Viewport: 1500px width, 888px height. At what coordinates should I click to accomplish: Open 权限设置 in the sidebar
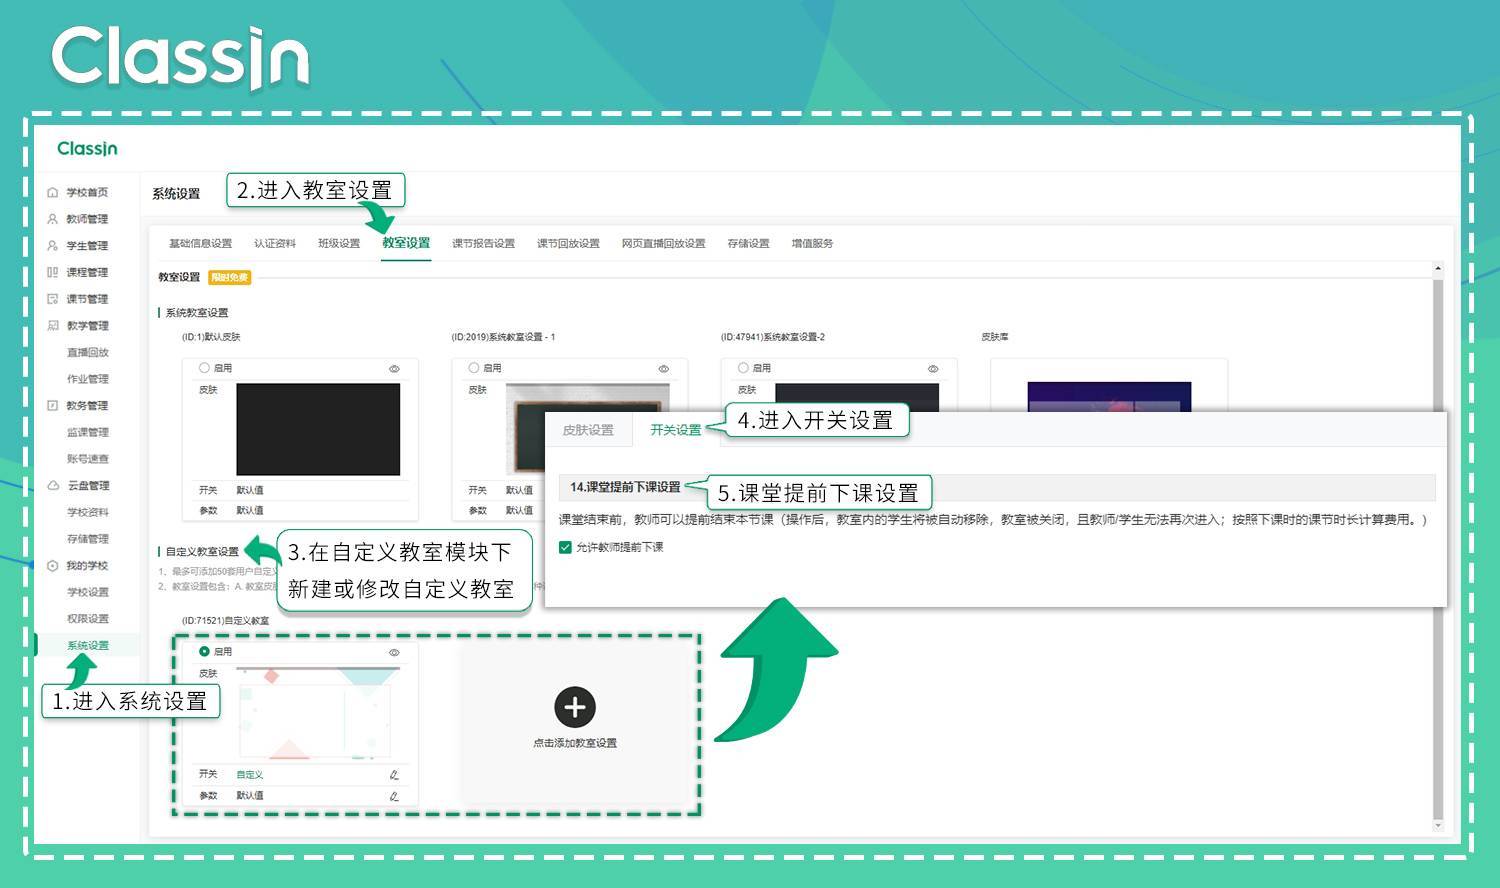pyautogui.click(x=87, y=619)
